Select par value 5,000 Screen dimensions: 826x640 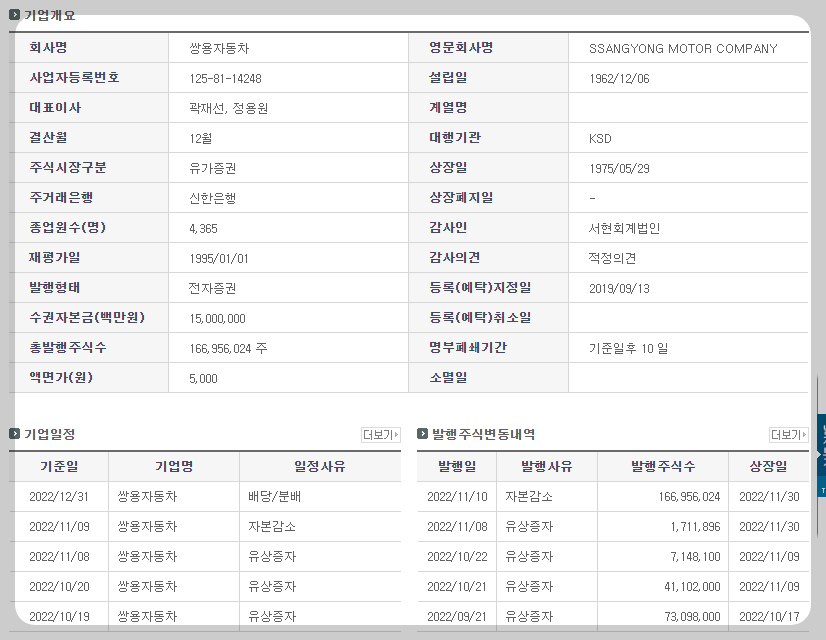[203, 379]
